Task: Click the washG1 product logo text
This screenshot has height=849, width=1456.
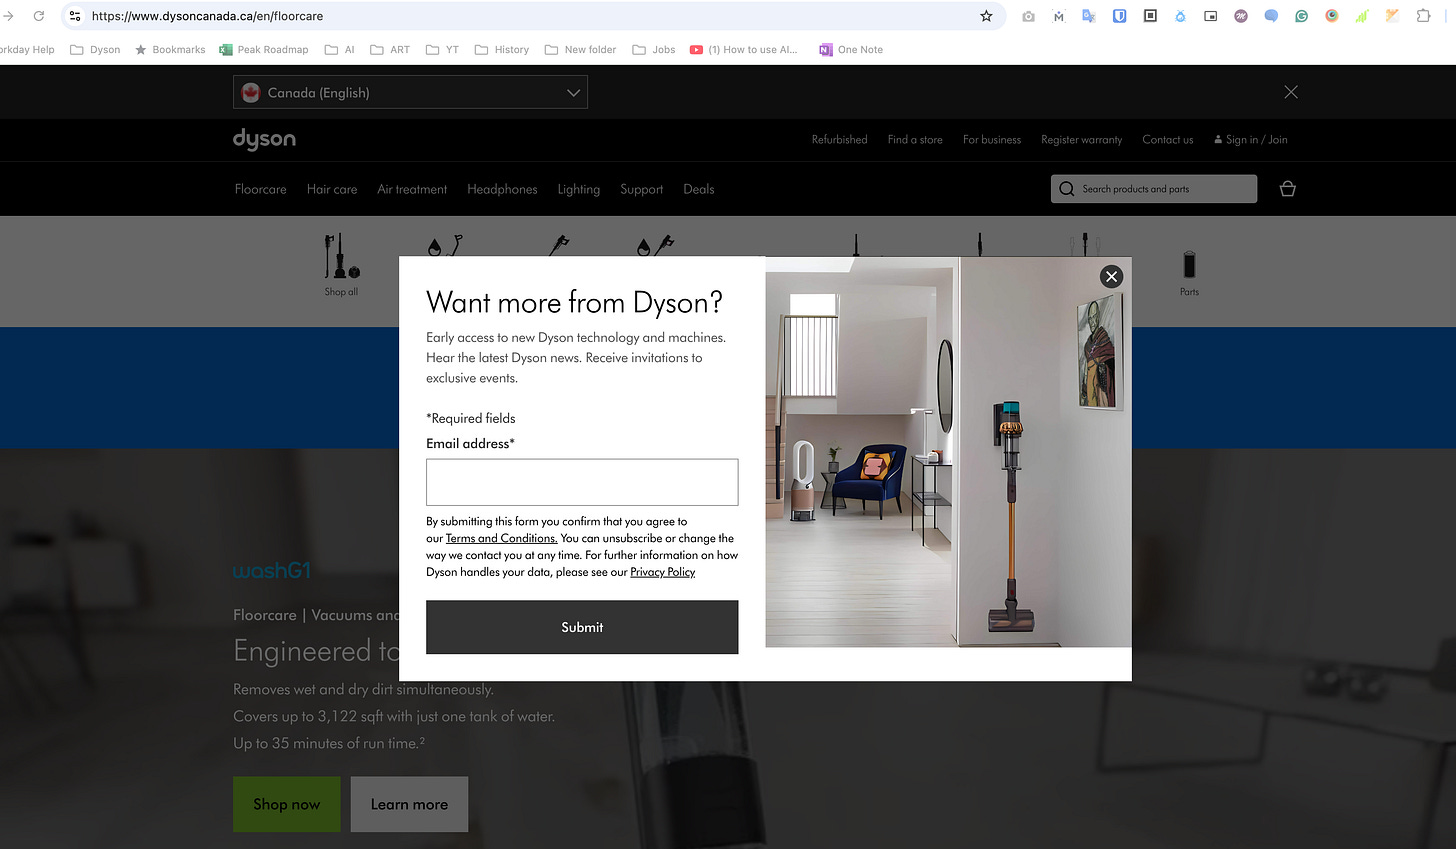Action: 272,571
